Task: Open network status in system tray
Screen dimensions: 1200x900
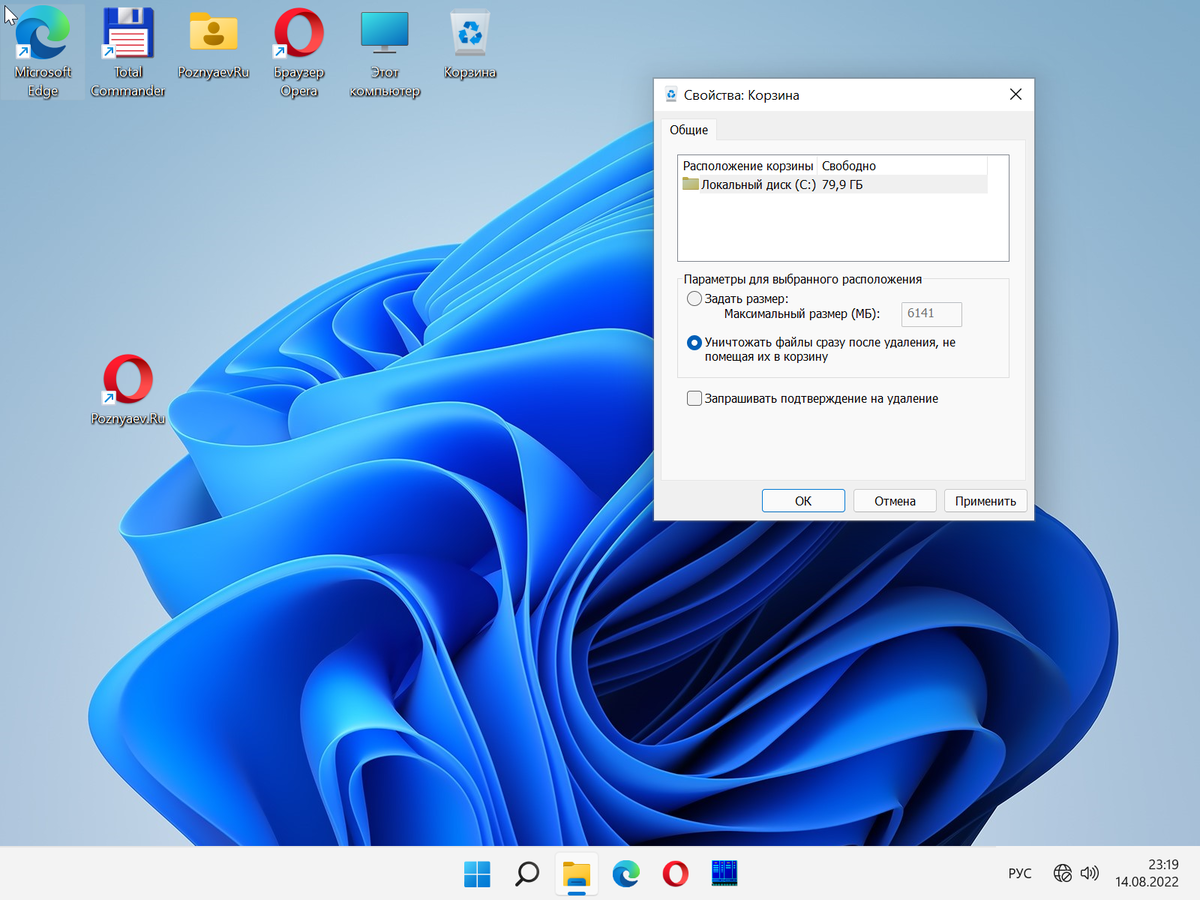Action: 1063,874
